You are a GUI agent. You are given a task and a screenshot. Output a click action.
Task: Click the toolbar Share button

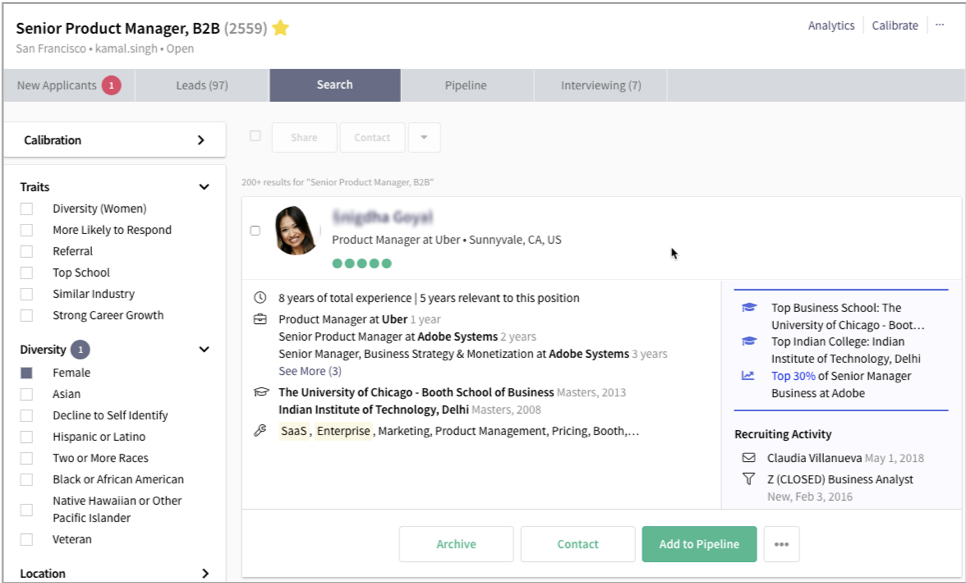tap(304, 137)
